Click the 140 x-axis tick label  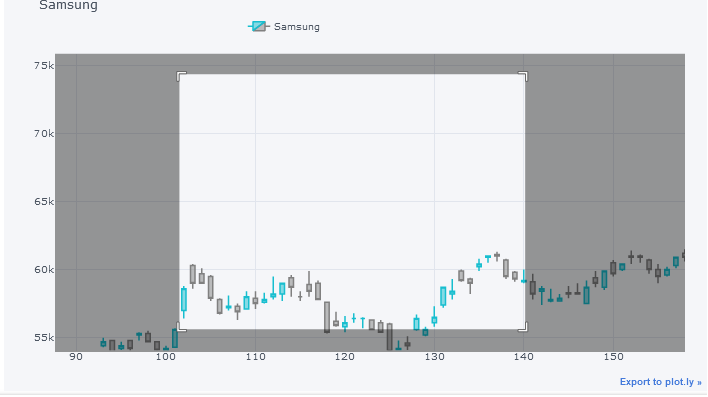coord(524,357)
